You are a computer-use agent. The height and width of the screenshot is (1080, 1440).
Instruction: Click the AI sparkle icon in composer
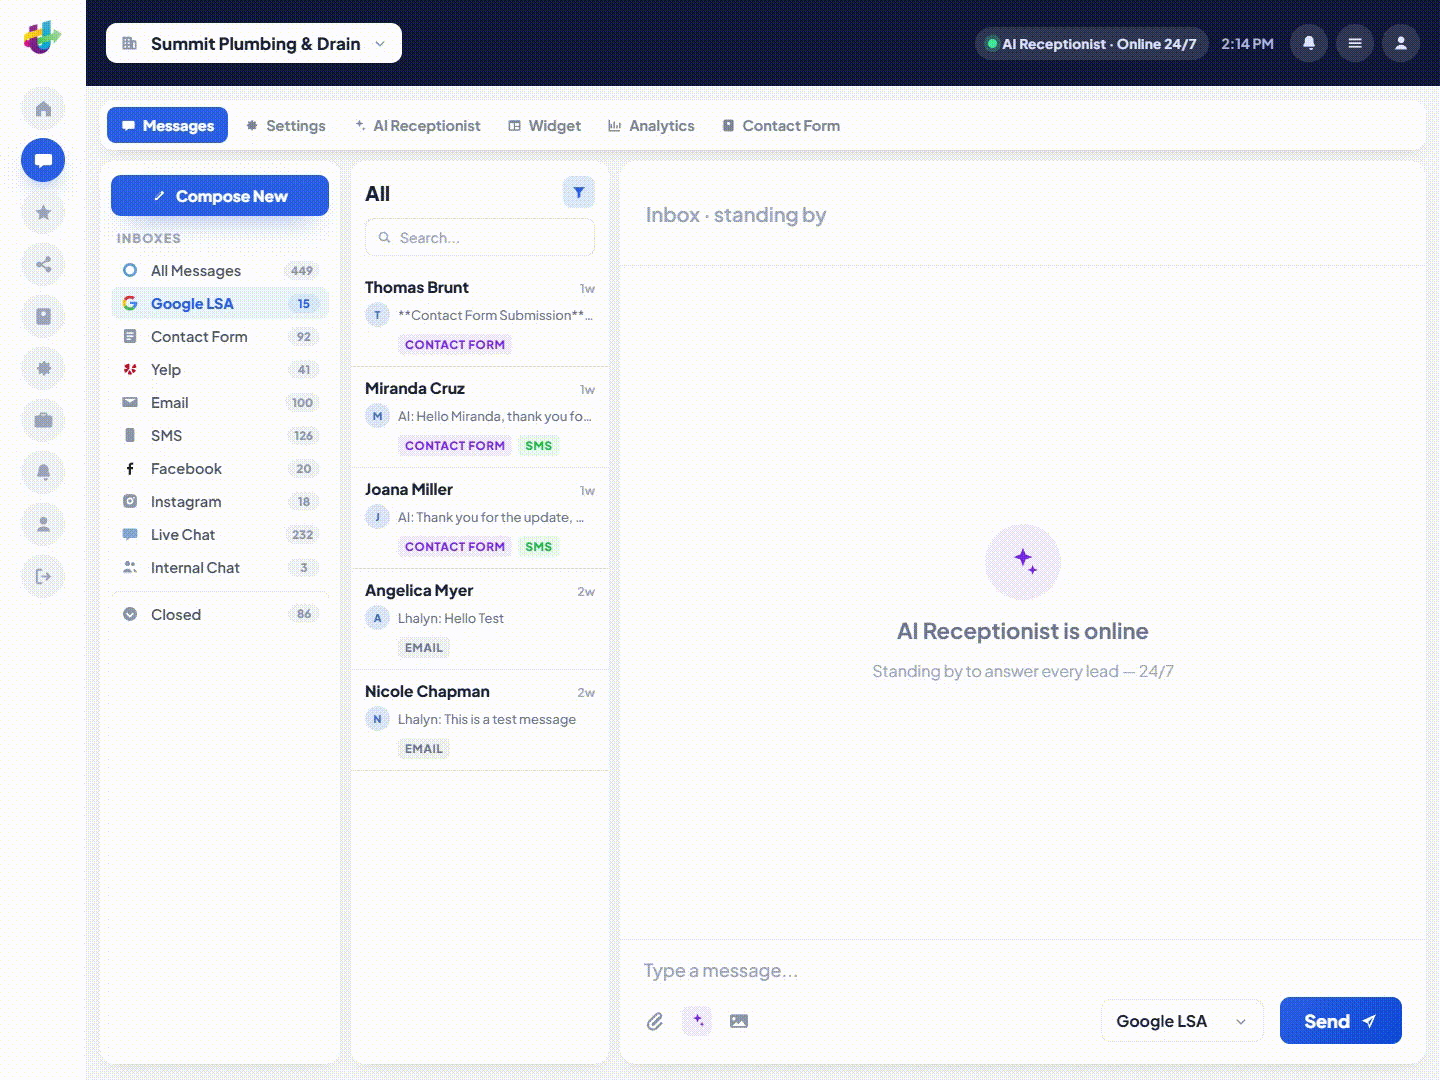pos(697,1020)
